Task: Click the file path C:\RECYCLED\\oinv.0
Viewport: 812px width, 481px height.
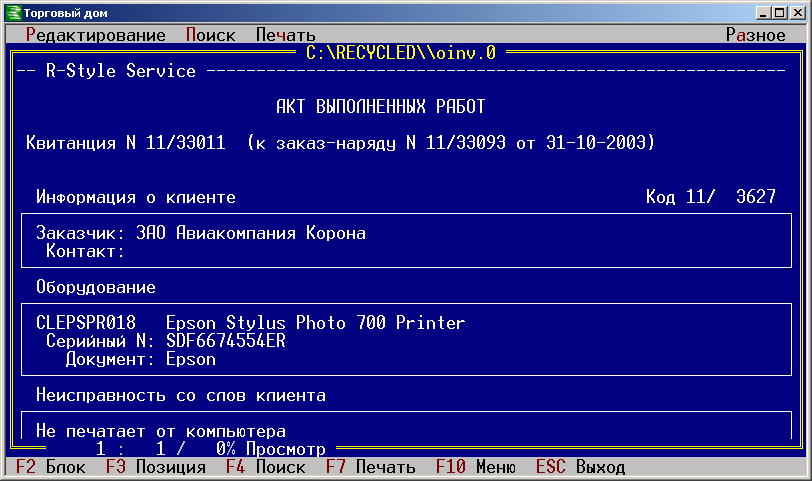Action: [x=401, y=53]
